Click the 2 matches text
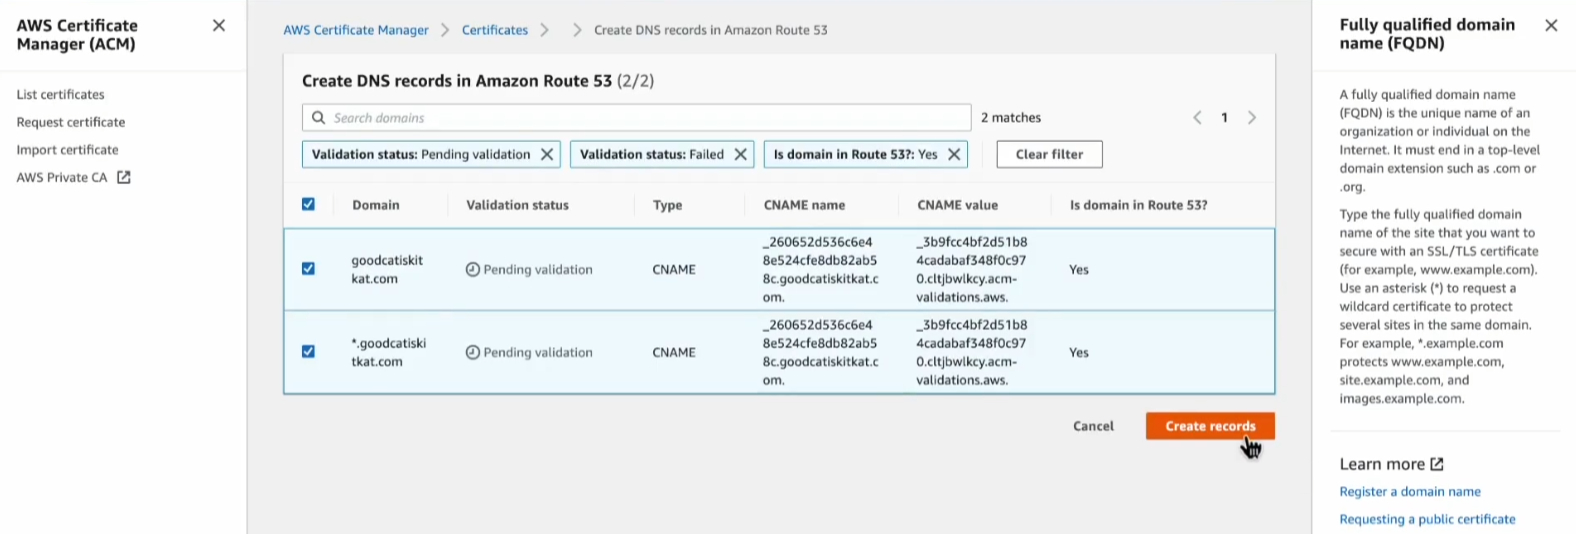This screenshot has height=534, width=1576. tap(1011, 118)
